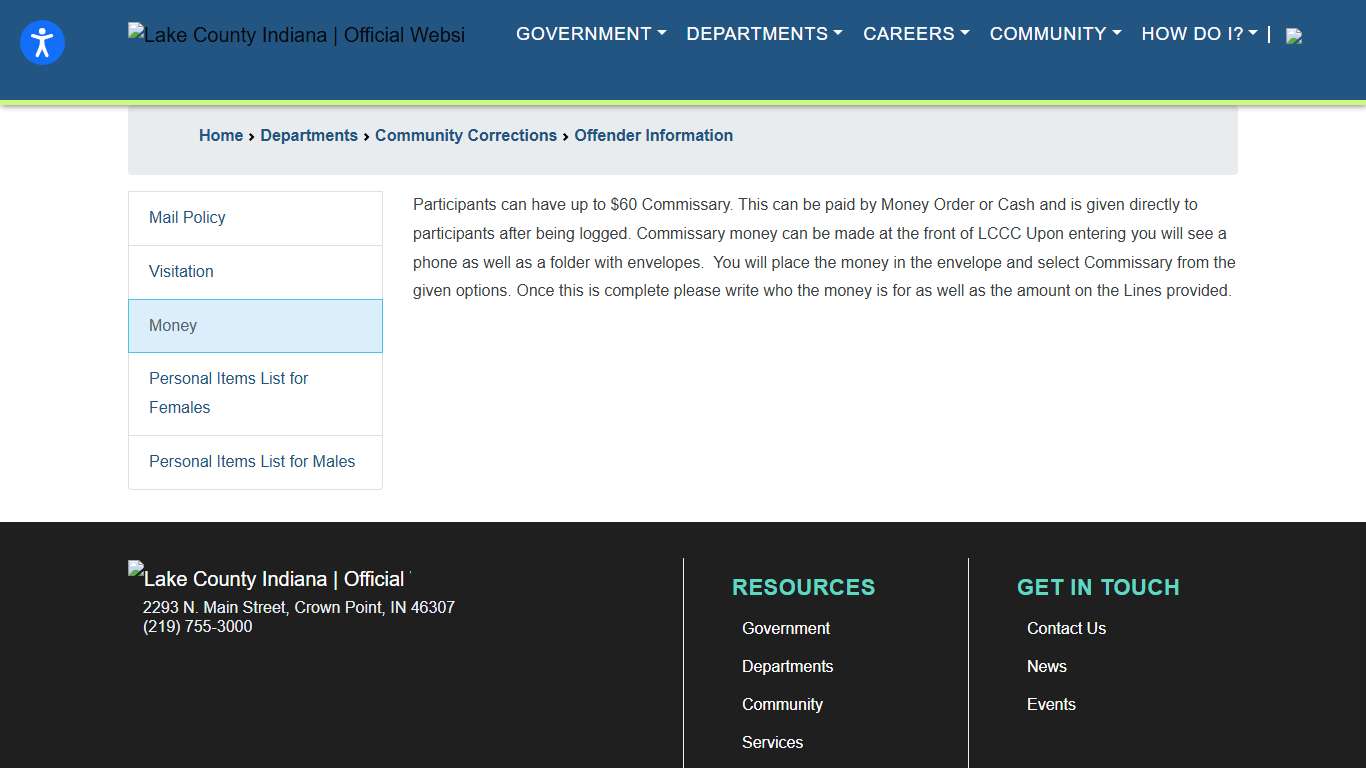Open Contact Us in the footer
The height and width of the screenshot is (768, 1366).
click(1066, 629)
